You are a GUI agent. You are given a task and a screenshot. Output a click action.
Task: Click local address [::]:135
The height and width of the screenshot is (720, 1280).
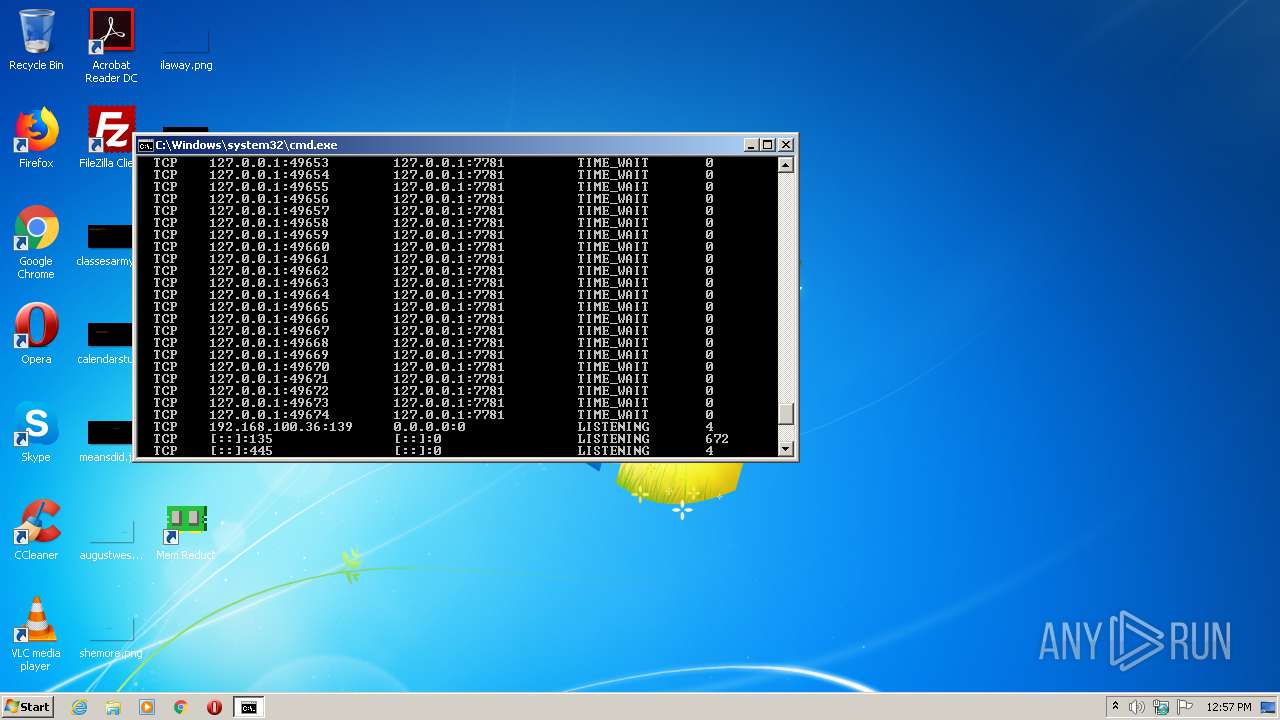click(x=241, y=439)
